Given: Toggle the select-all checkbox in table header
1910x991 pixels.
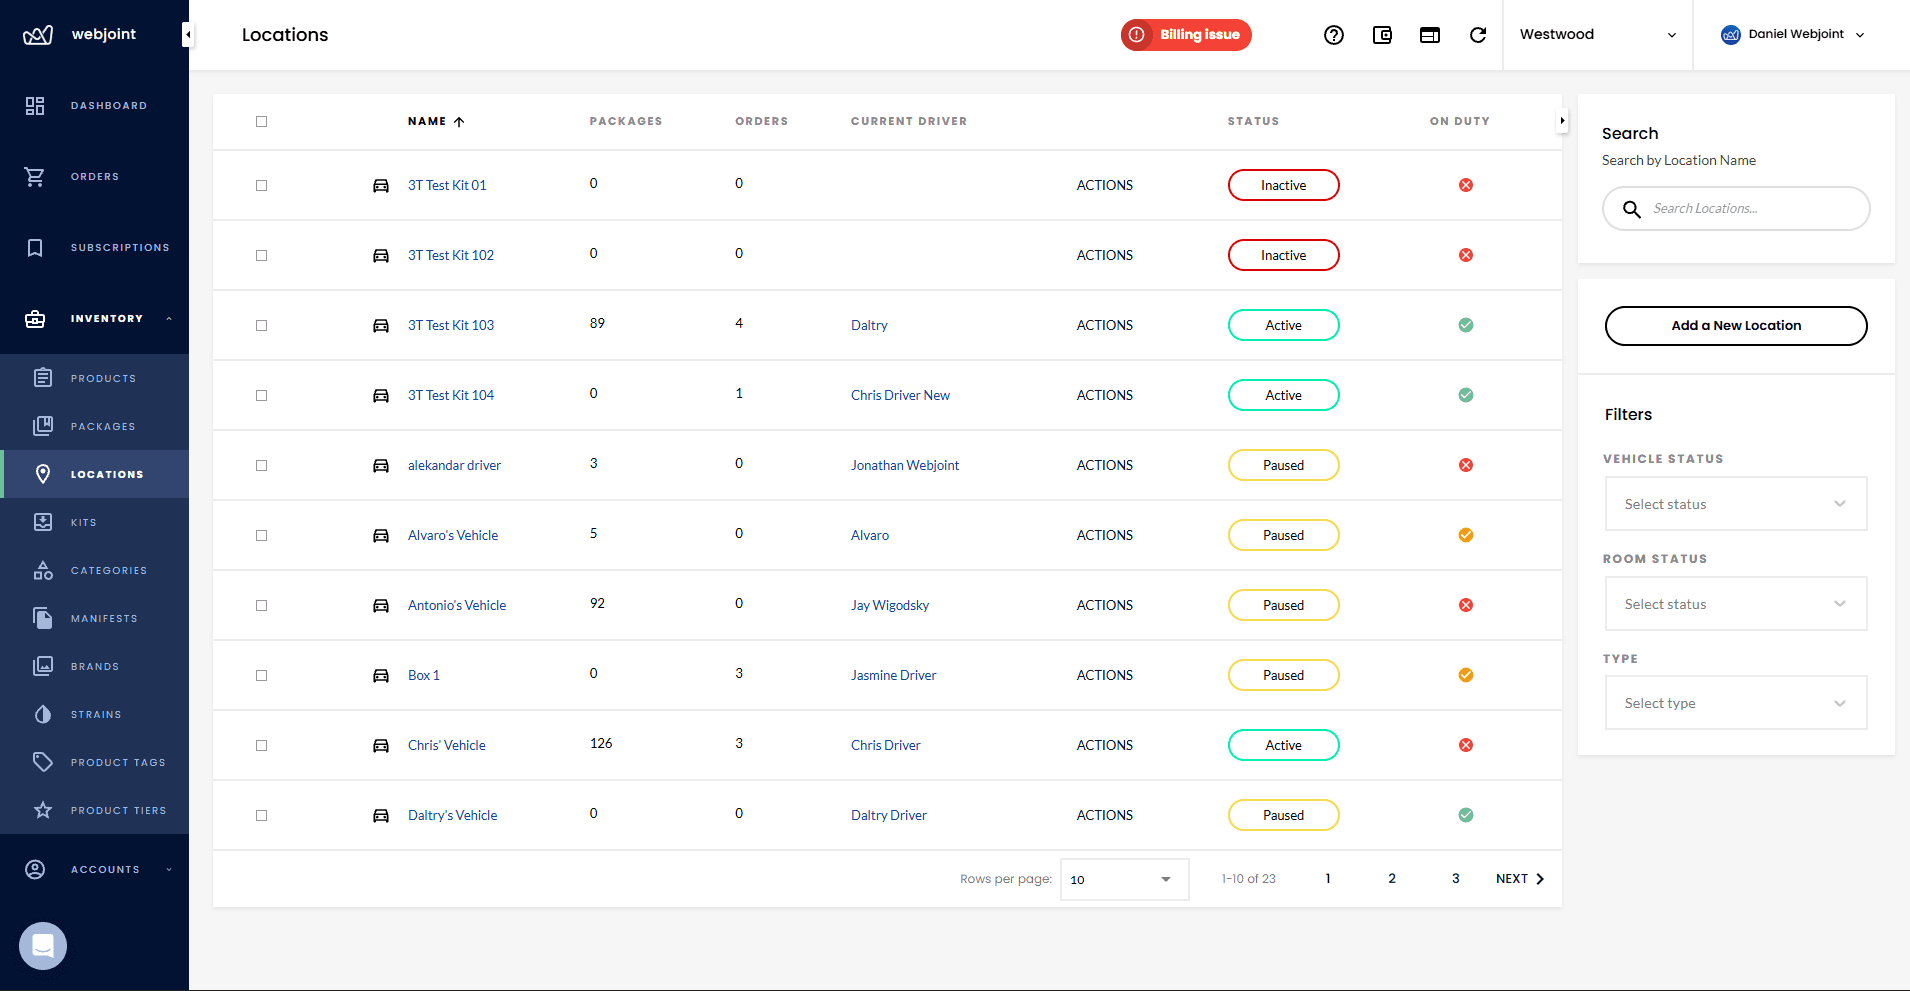Looking at the screenshot, I should tap(261, 121).
